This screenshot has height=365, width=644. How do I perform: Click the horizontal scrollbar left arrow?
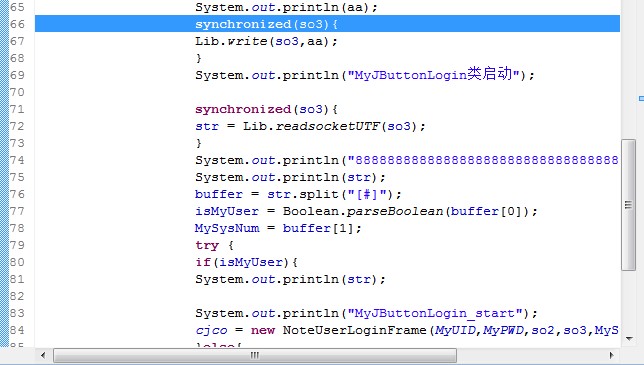(43, 355)
